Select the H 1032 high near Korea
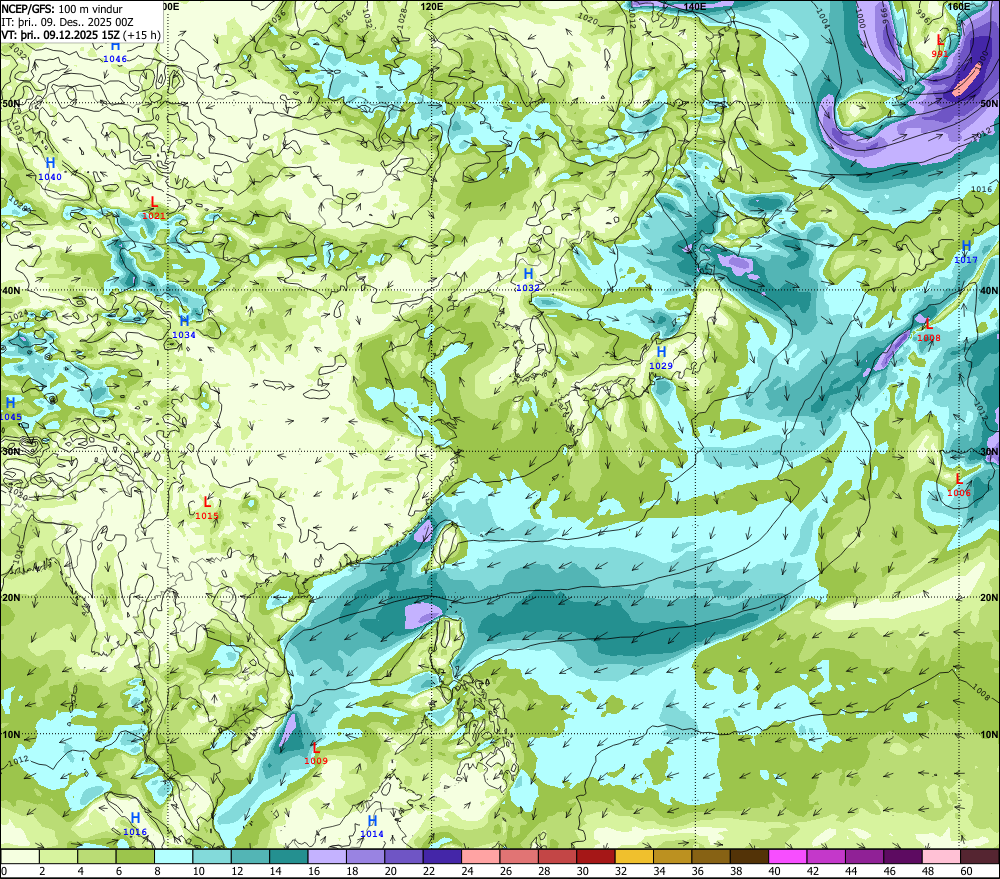This screenshot has width=1000, height=879. click(x=528, y=280)
